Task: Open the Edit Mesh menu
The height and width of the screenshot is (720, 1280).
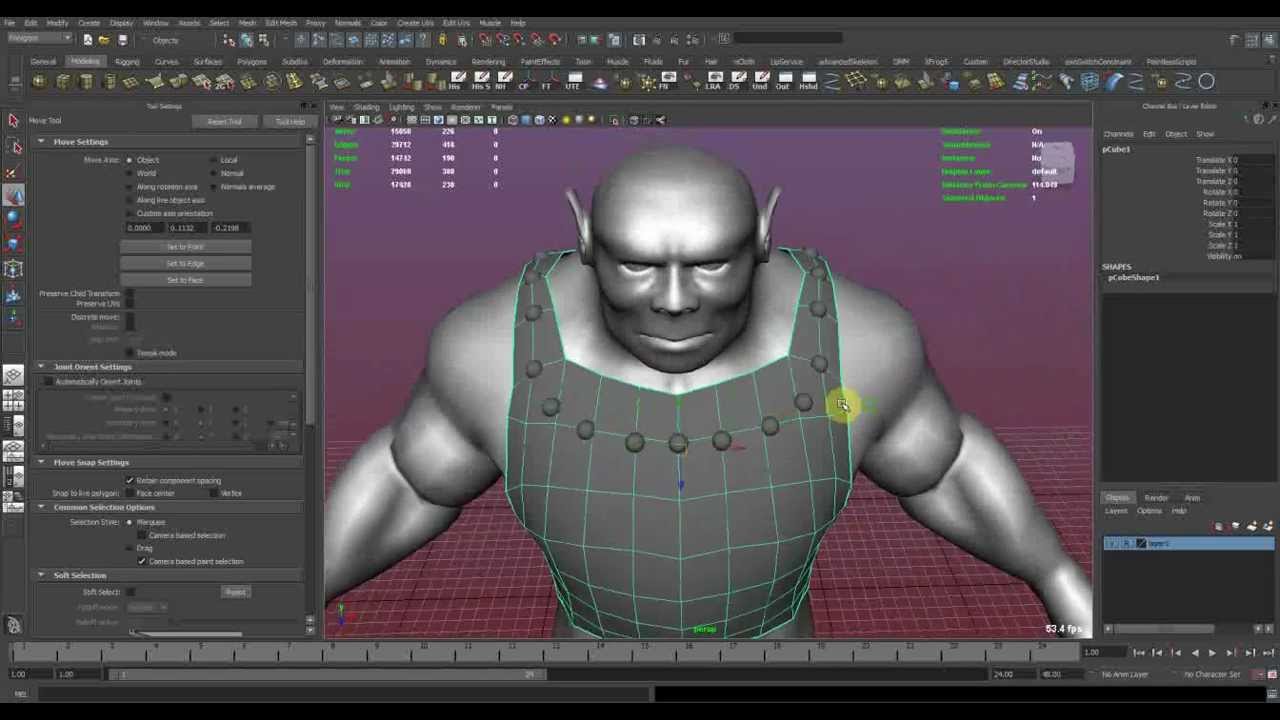Action: tap(281, 23)
